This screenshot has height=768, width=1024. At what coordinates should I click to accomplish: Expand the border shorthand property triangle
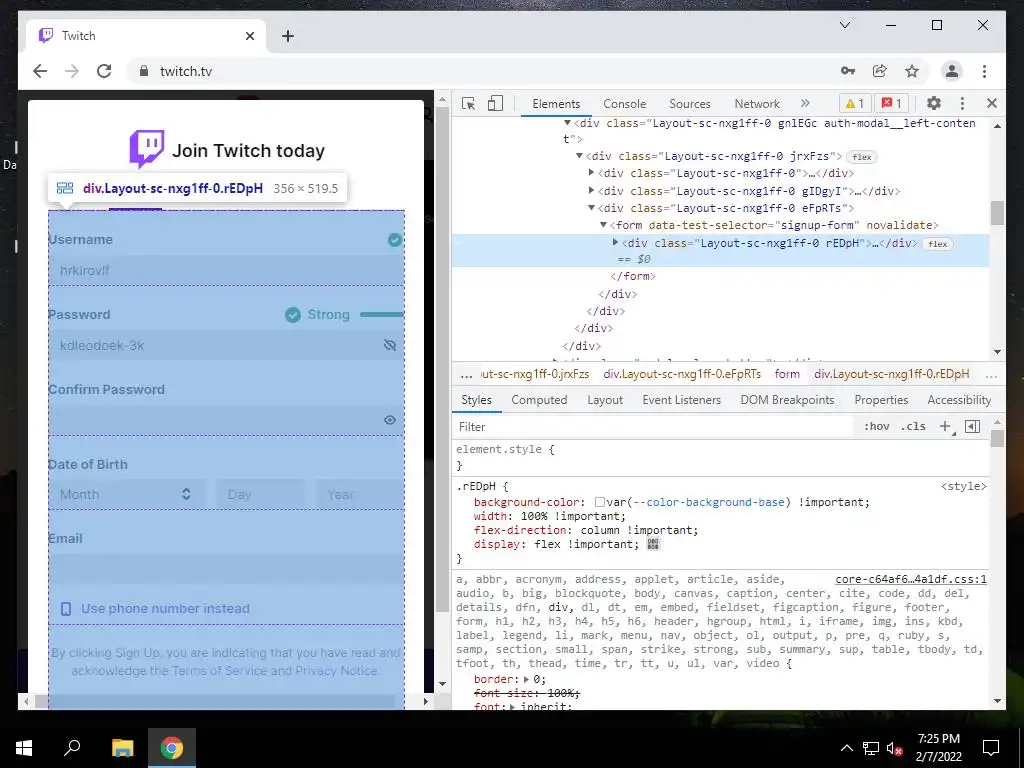tap(528, 679)
